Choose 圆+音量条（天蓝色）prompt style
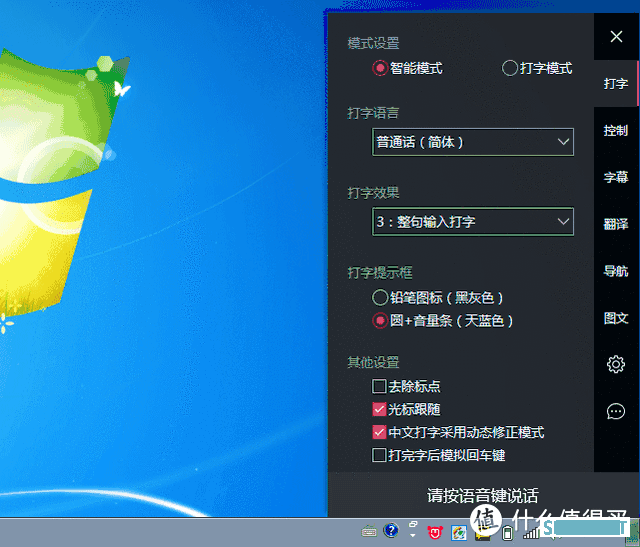 pos(380,321)
